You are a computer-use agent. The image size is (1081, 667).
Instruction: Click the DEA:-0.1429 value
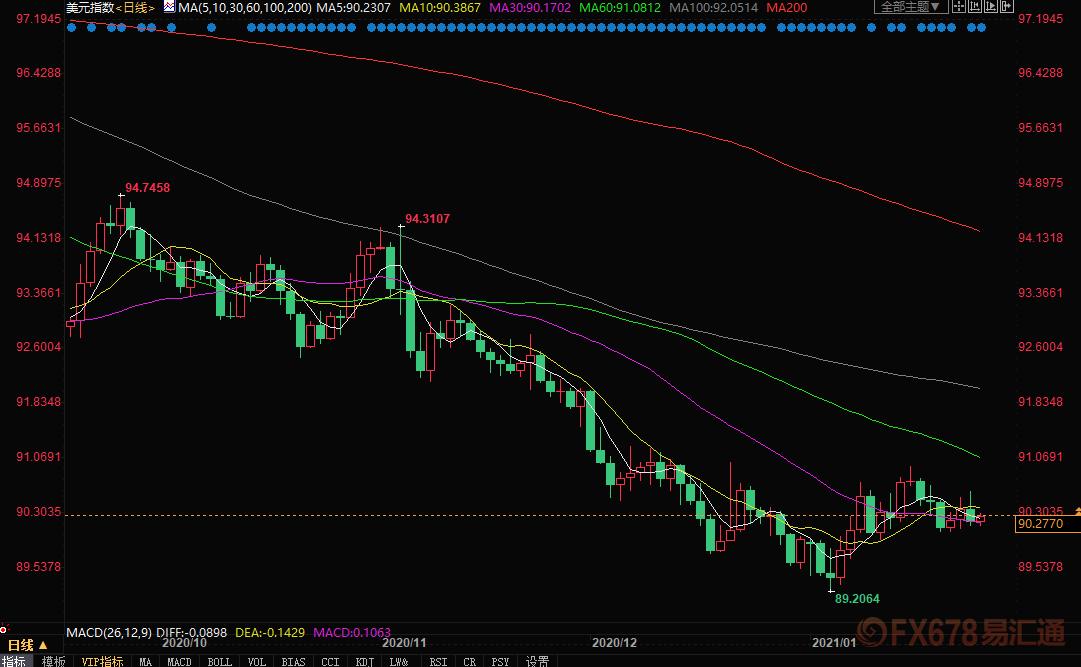270,633
